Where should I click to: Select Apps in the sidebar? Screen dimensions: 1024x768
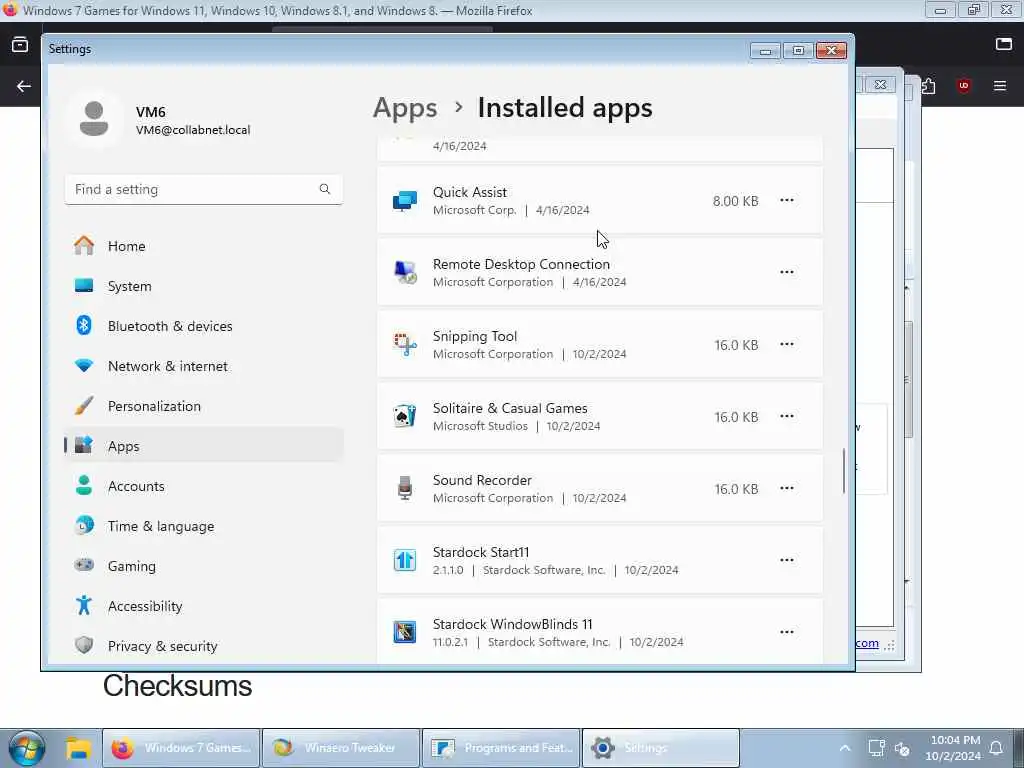[x=203, y=446]
